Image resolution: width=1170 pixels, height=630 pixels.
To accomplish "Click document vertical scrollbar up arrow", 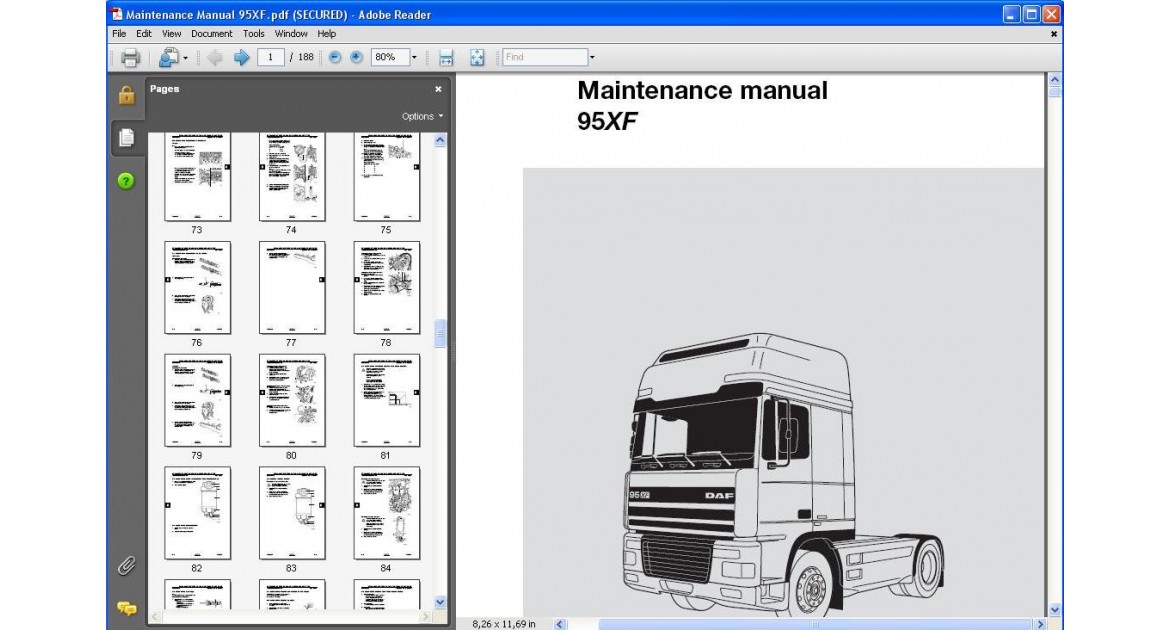I will pyautogui.click(x=1054, y=79).
